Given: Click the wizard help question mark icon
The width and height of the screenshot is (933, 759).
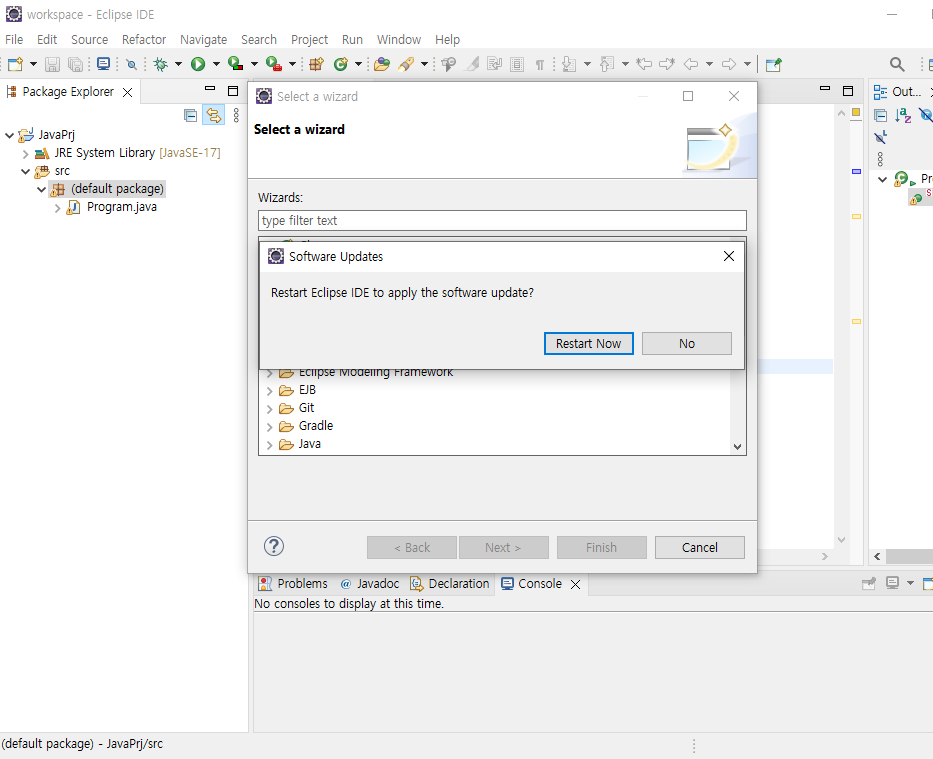Looking at the screenshot, I should pos(274,546).
